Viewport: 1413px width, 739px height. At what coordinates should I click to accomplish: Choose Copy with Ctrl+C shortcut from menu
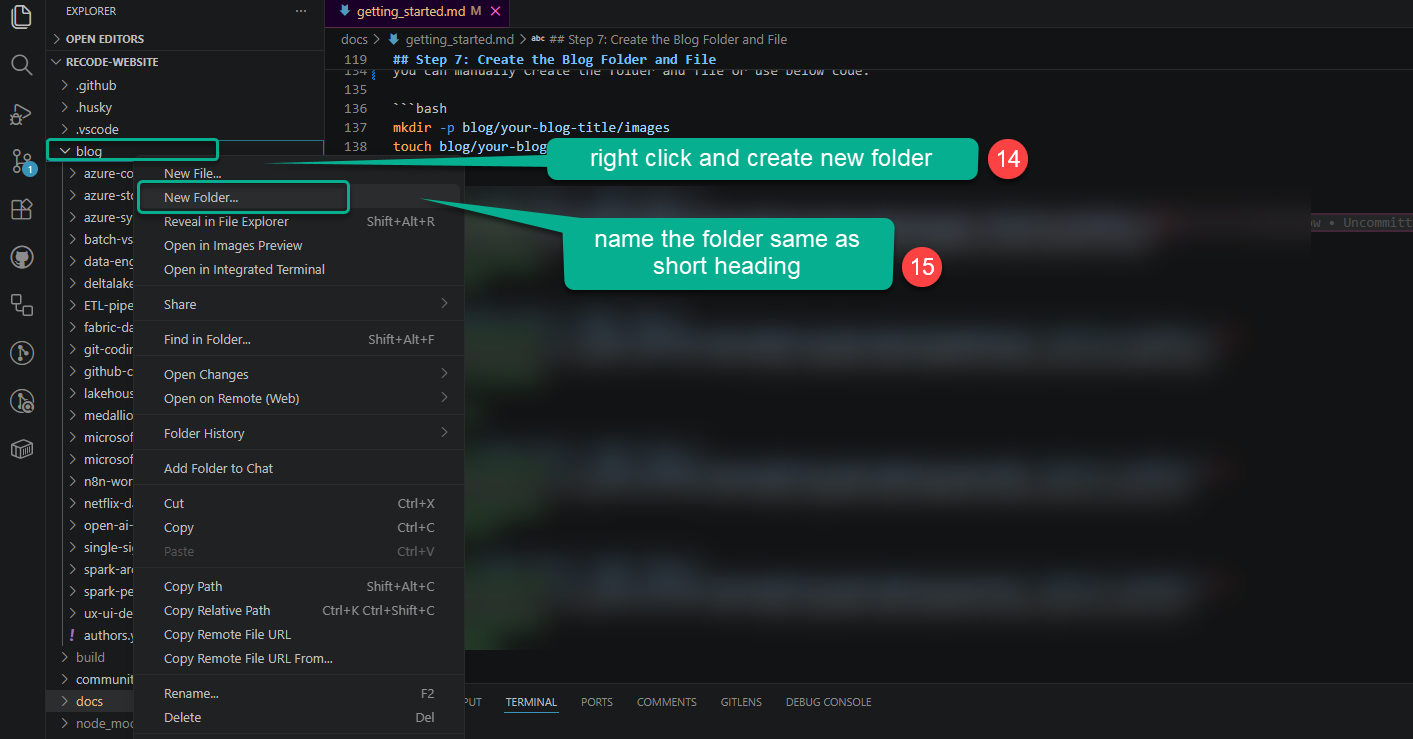[x=299, y=528]
